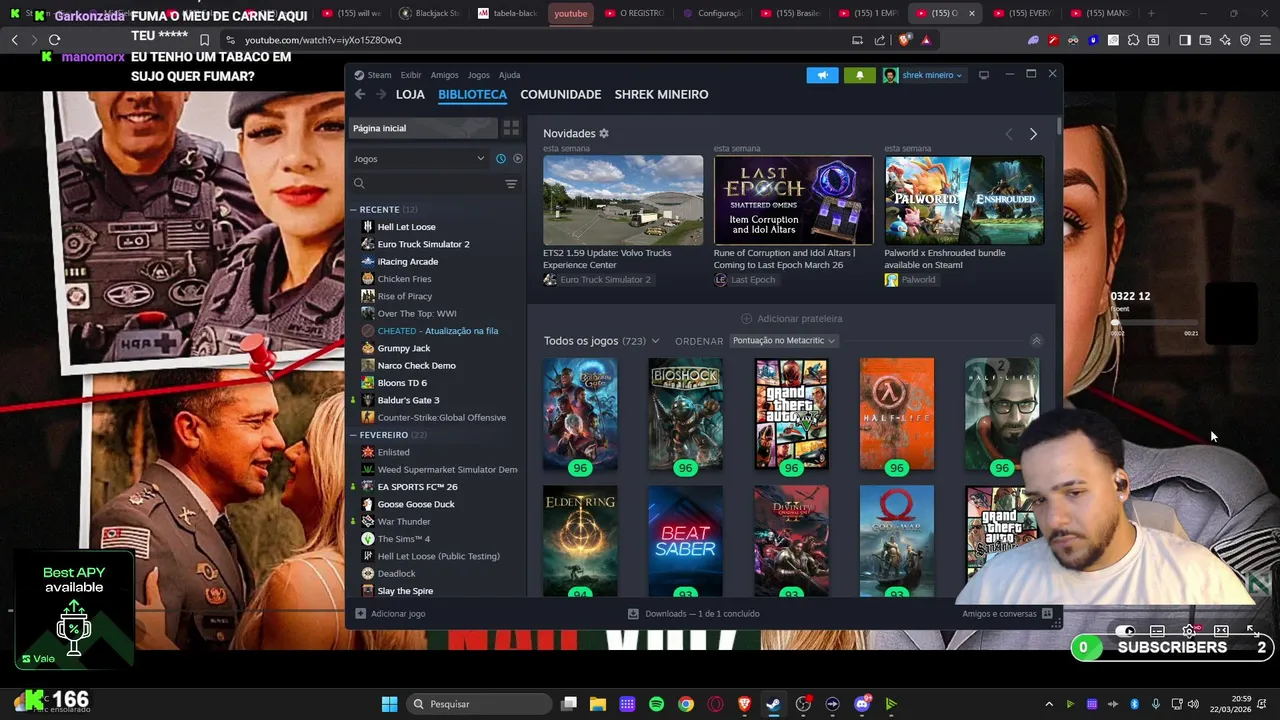Open Brave Leo AI sparkle icon
Viewport: 1280px width, 720px height.
1225,40
